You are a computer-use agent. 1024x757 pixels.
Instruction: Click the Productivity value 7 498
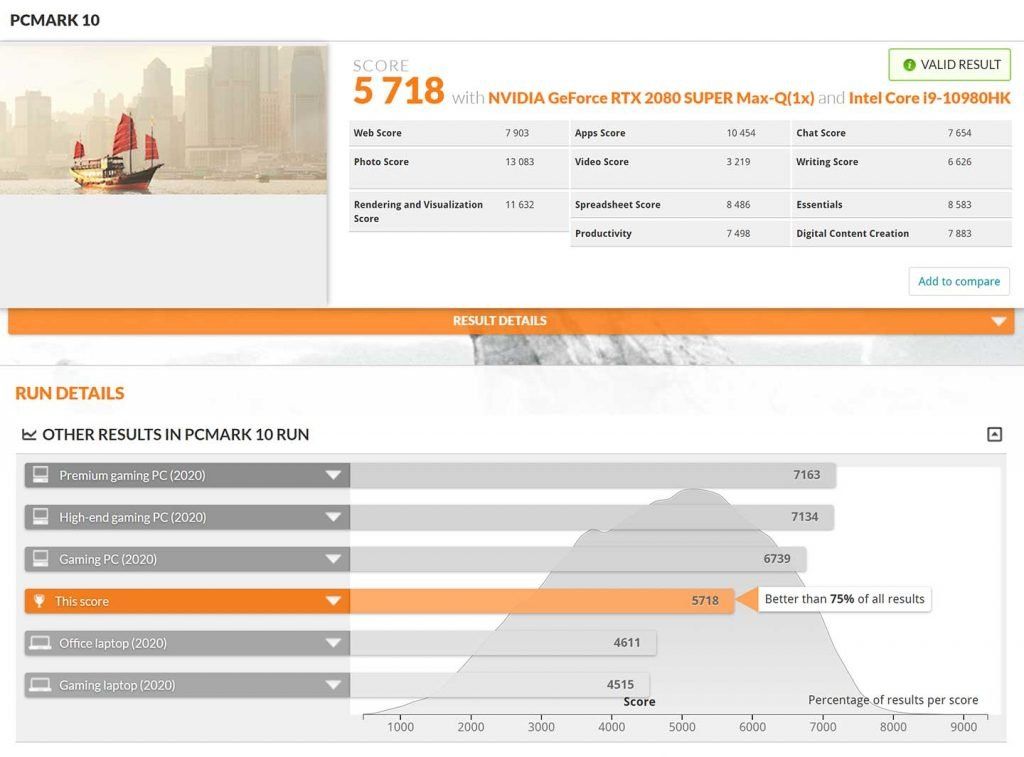click(738, 233)
